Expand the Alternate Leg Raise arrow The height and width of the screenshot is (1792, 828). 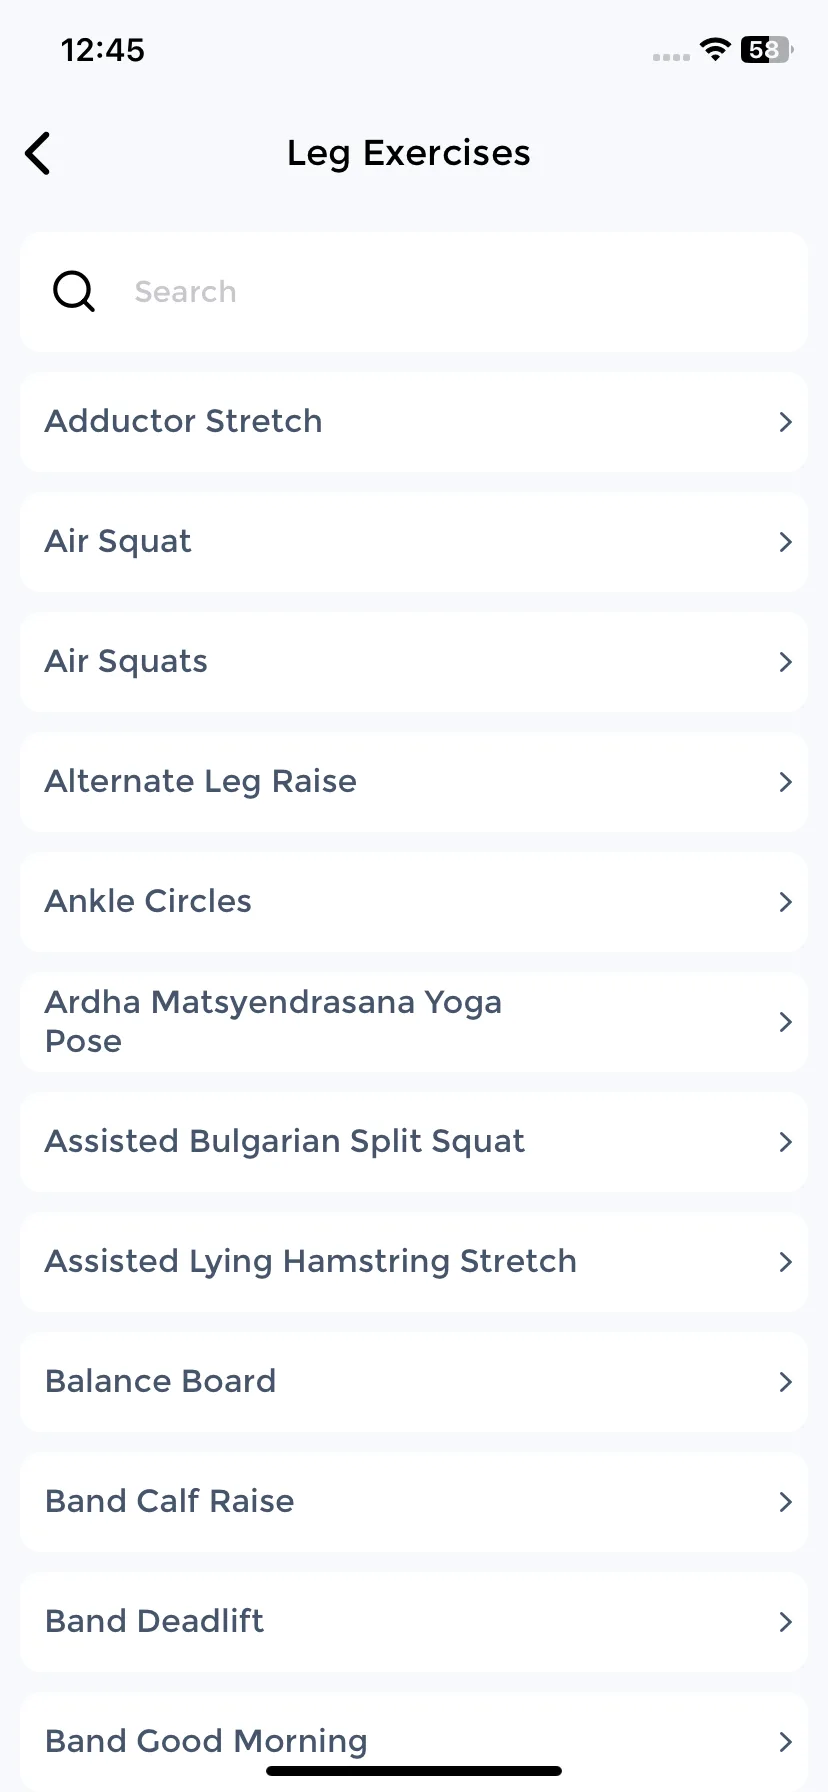[x=785, y=782]
